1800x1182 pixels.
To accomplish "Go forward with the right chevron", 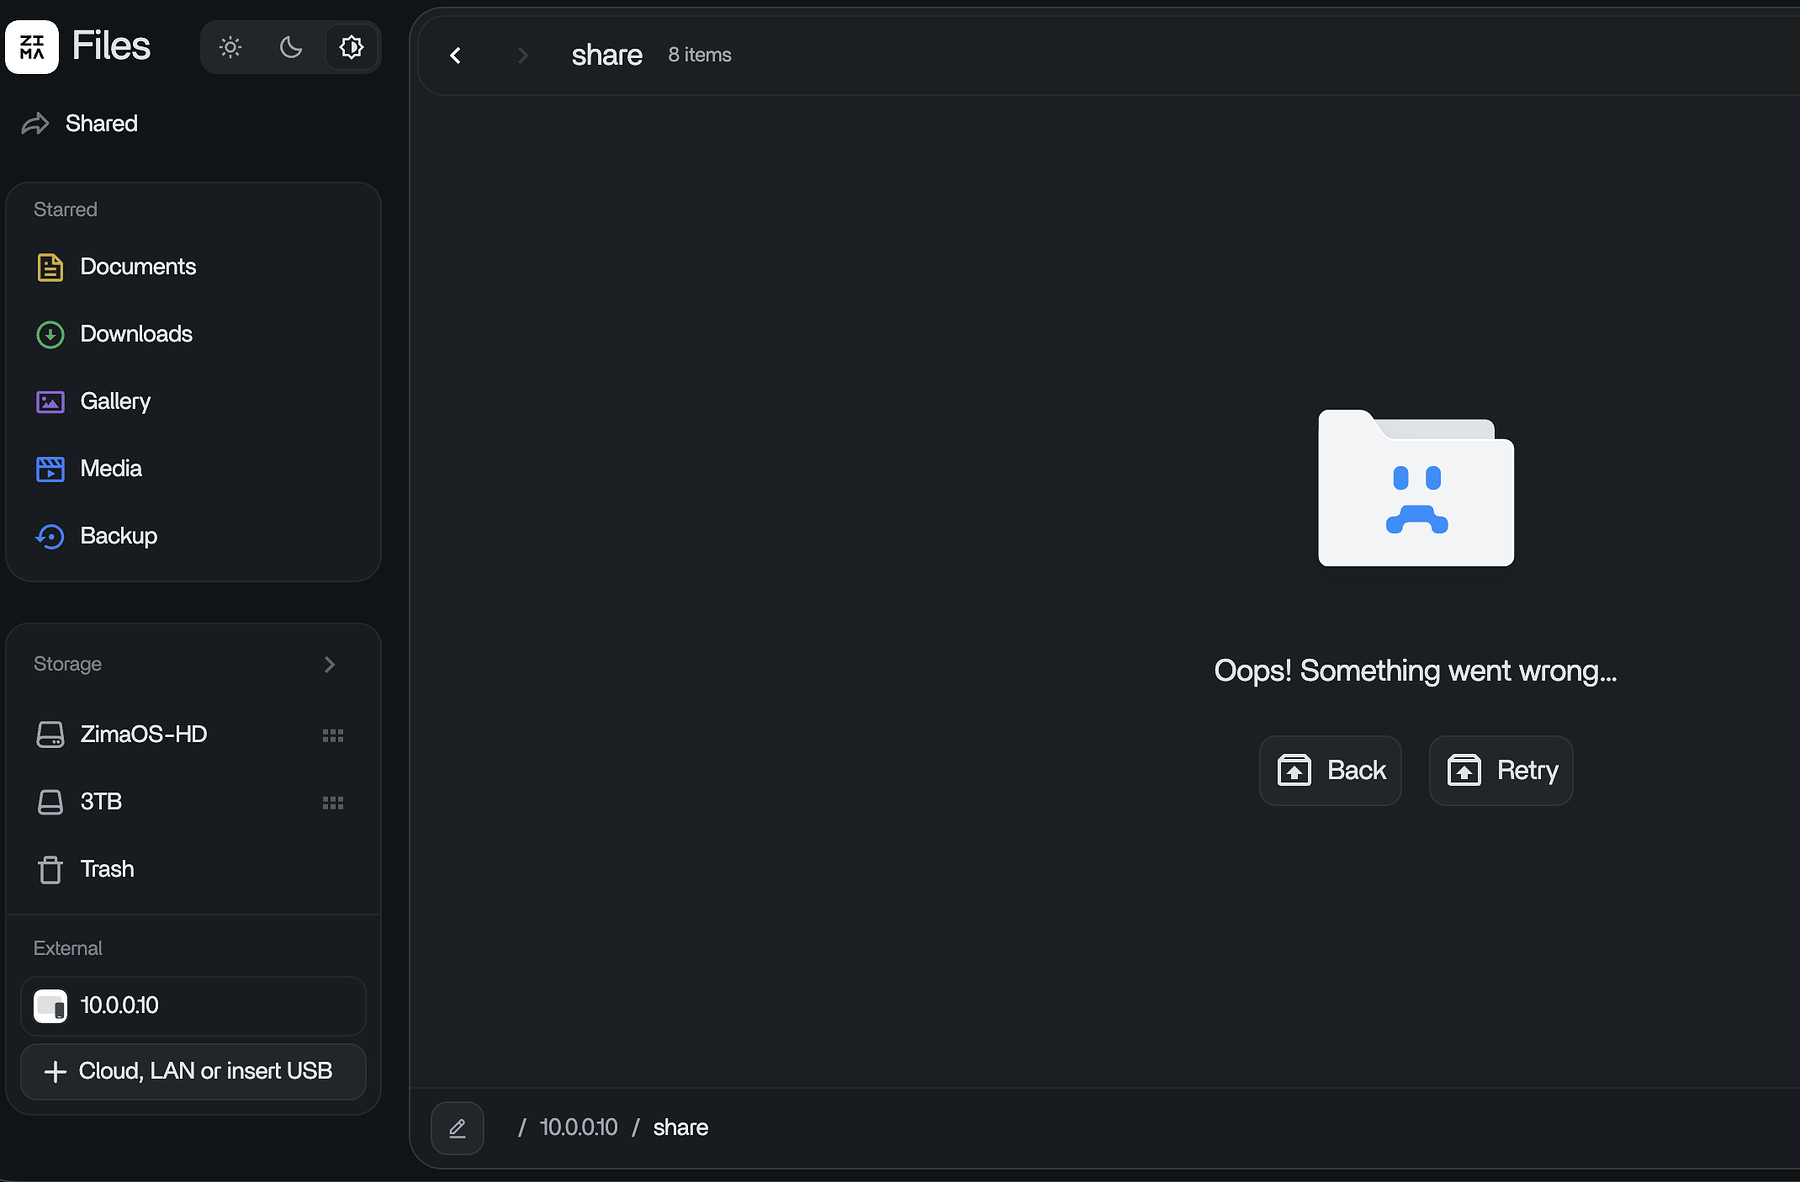I will coord(522,55).
